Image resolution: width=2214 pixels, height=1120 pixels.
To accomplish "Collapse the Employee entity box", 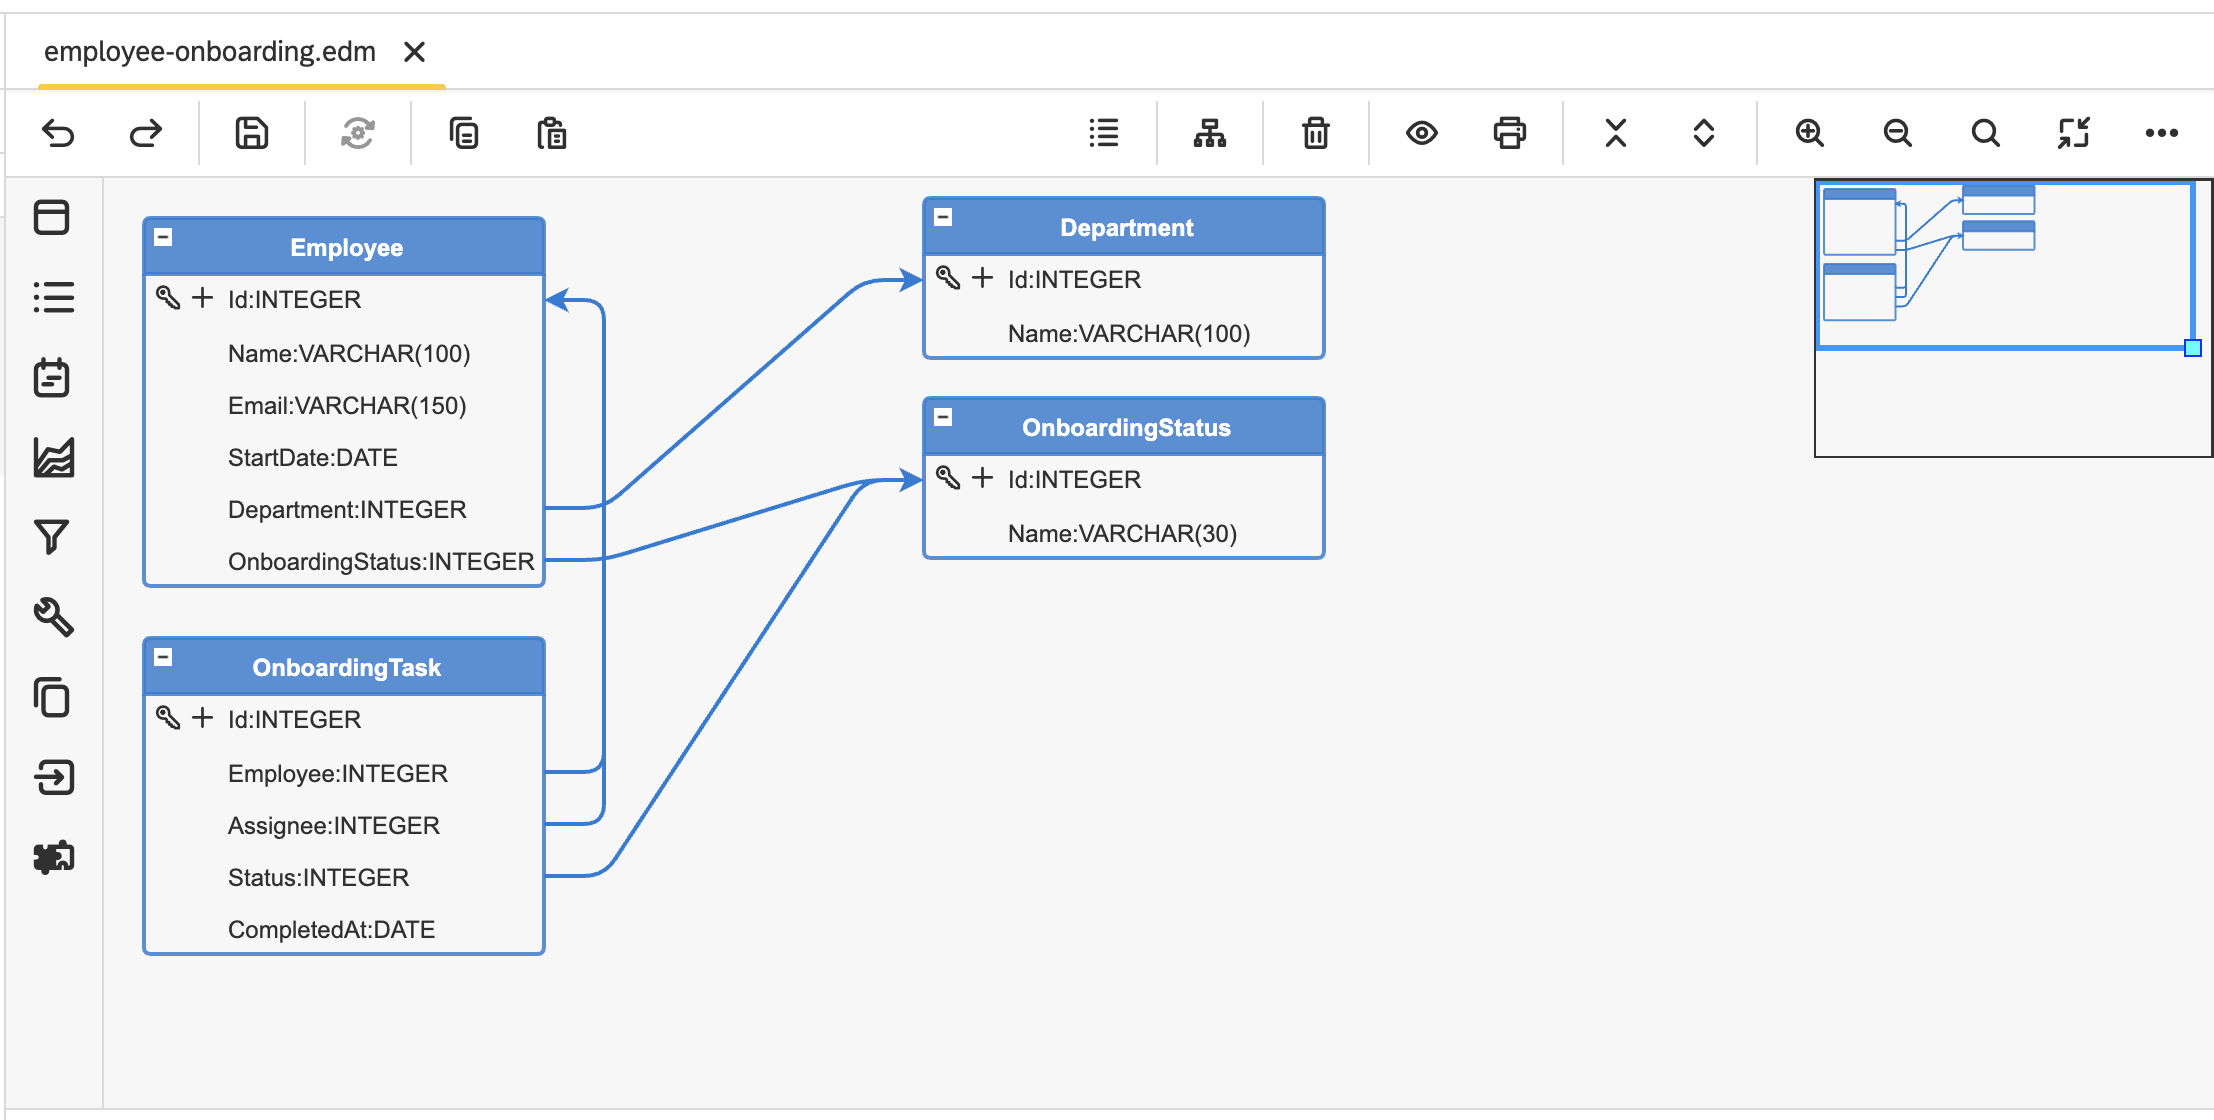I will 164,238.
